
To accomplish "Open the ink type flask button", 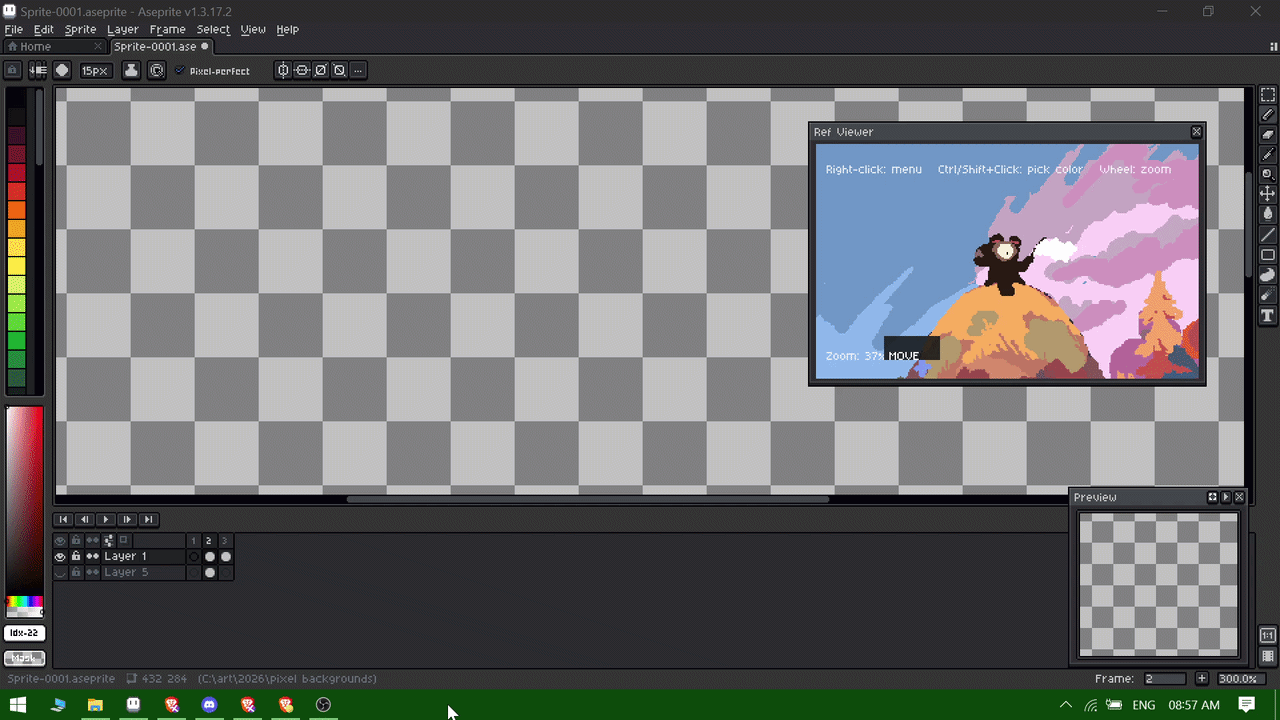I will click(131, 70).
